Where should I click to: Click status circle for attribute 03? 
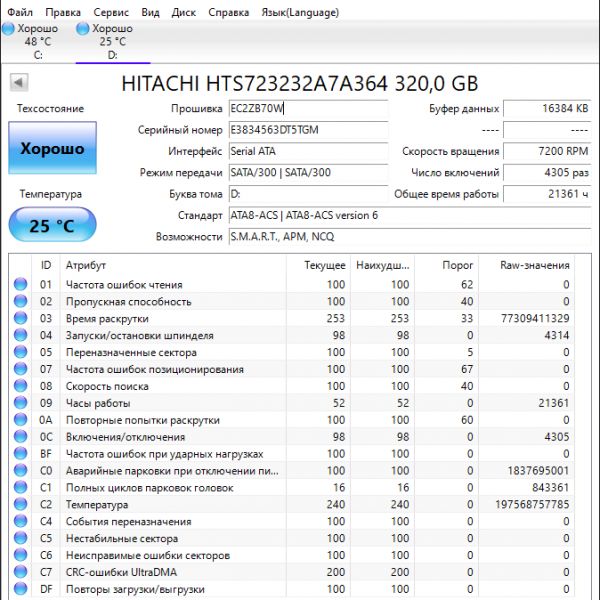(x=20, y=318)
